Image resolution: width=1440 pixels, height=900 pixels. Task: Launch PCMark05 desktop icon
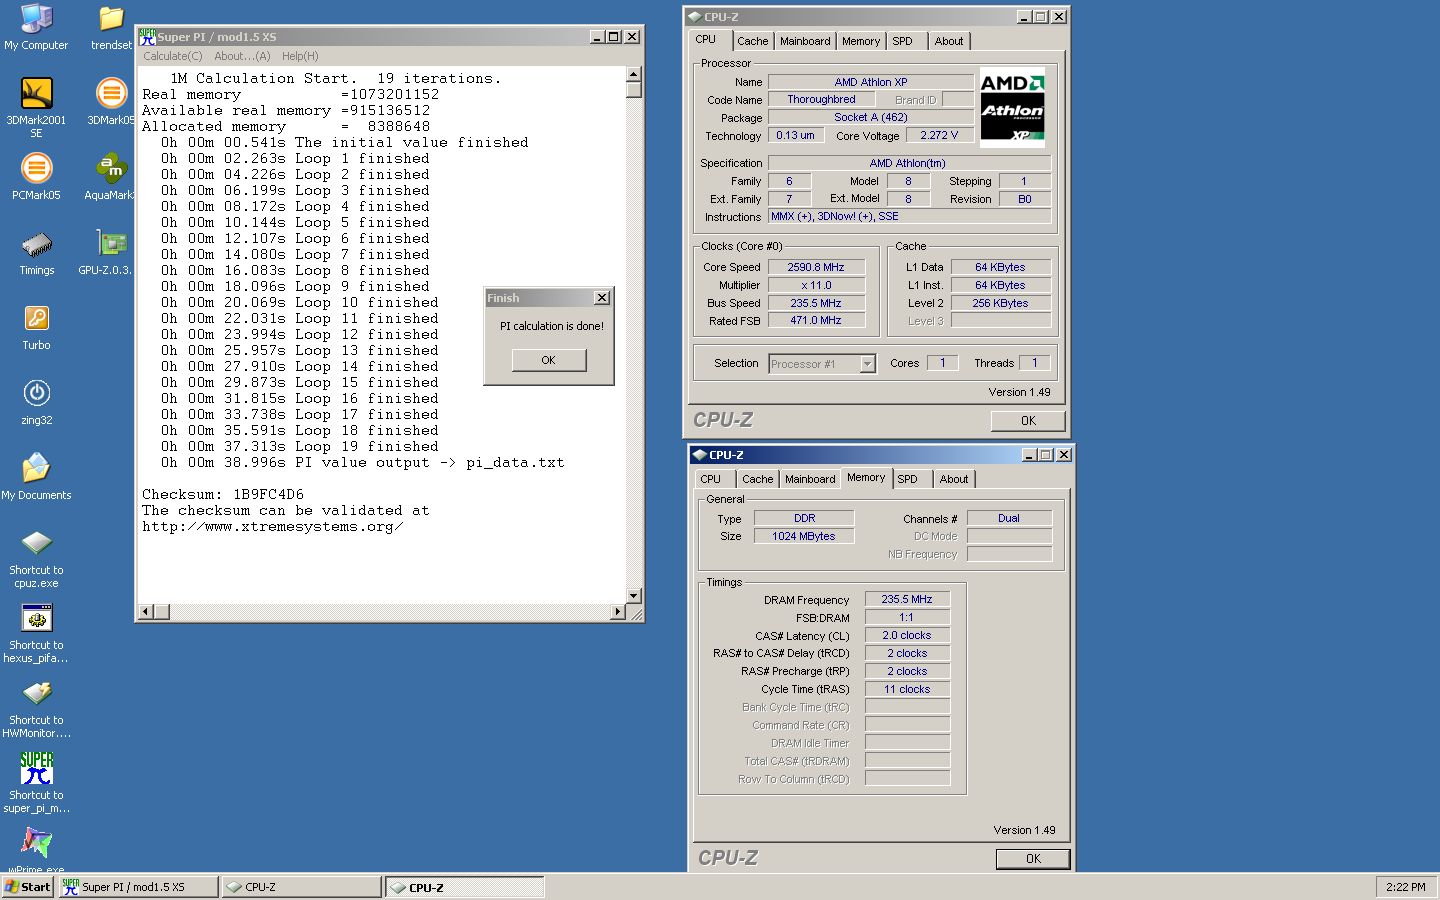click(x=36, y=176)
